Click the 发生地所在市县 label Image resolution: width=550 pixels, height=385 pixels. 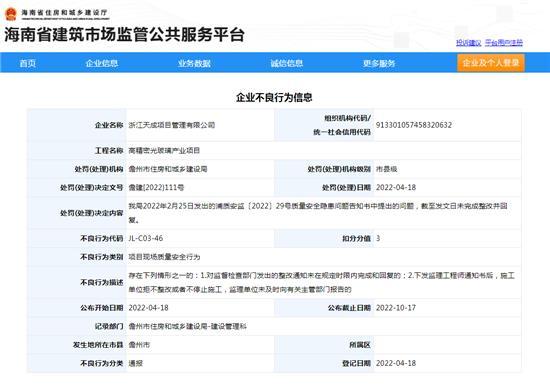click(98, 345)
